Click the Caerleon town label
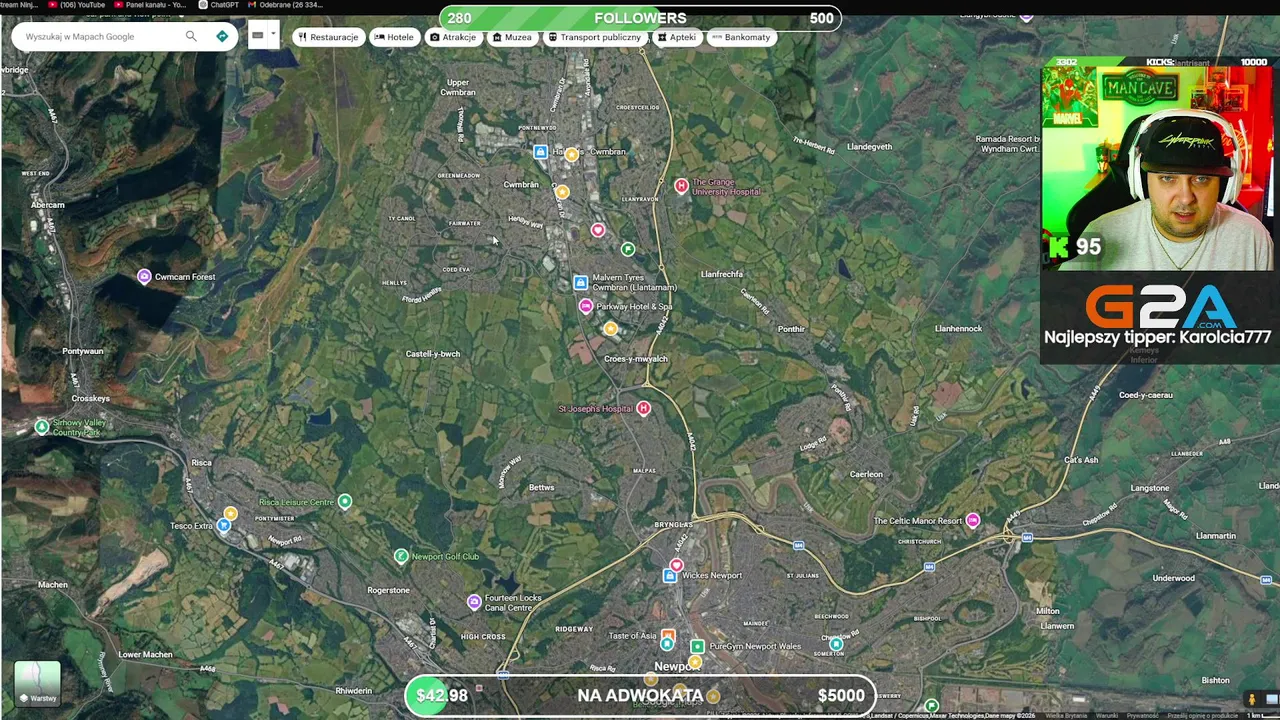The image size is (1280, 720). coord(866,474)
